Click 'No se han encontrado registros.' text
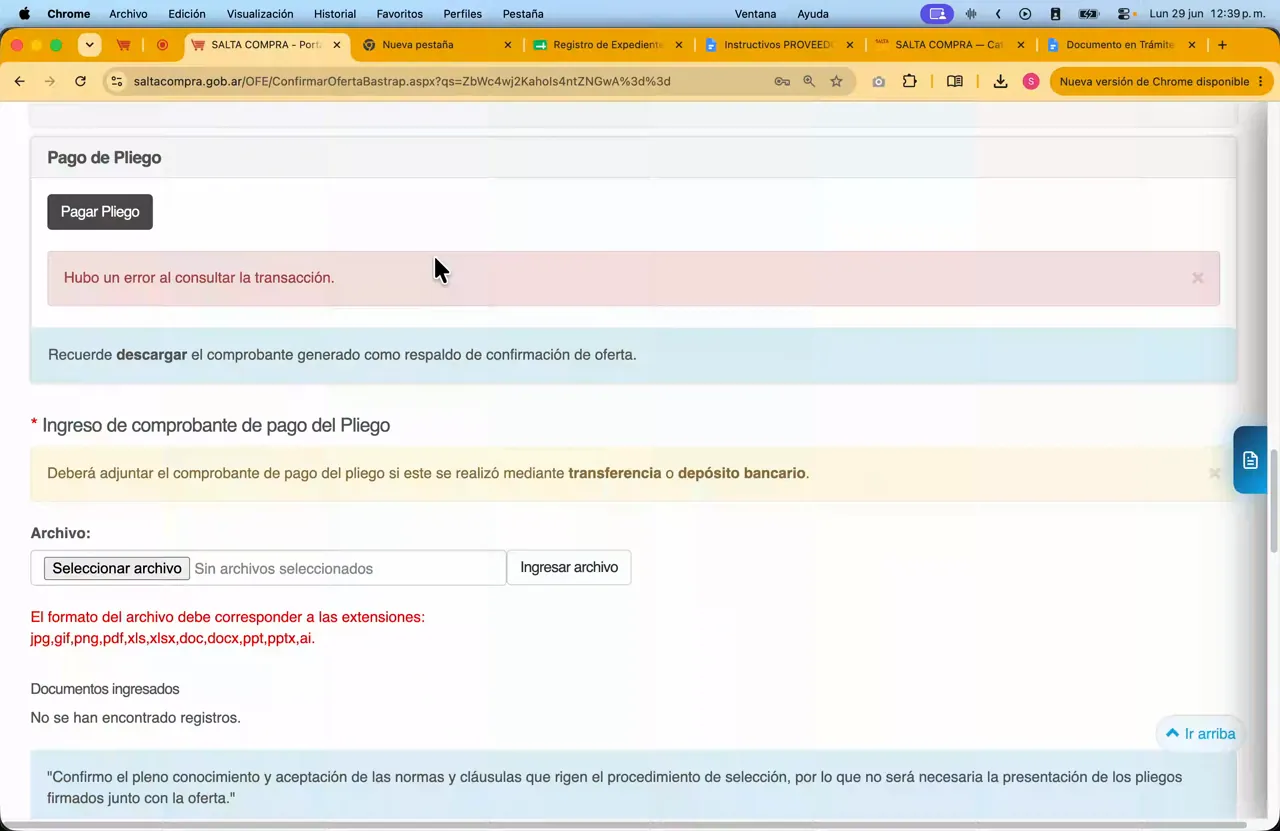 [x=136, y=717]
